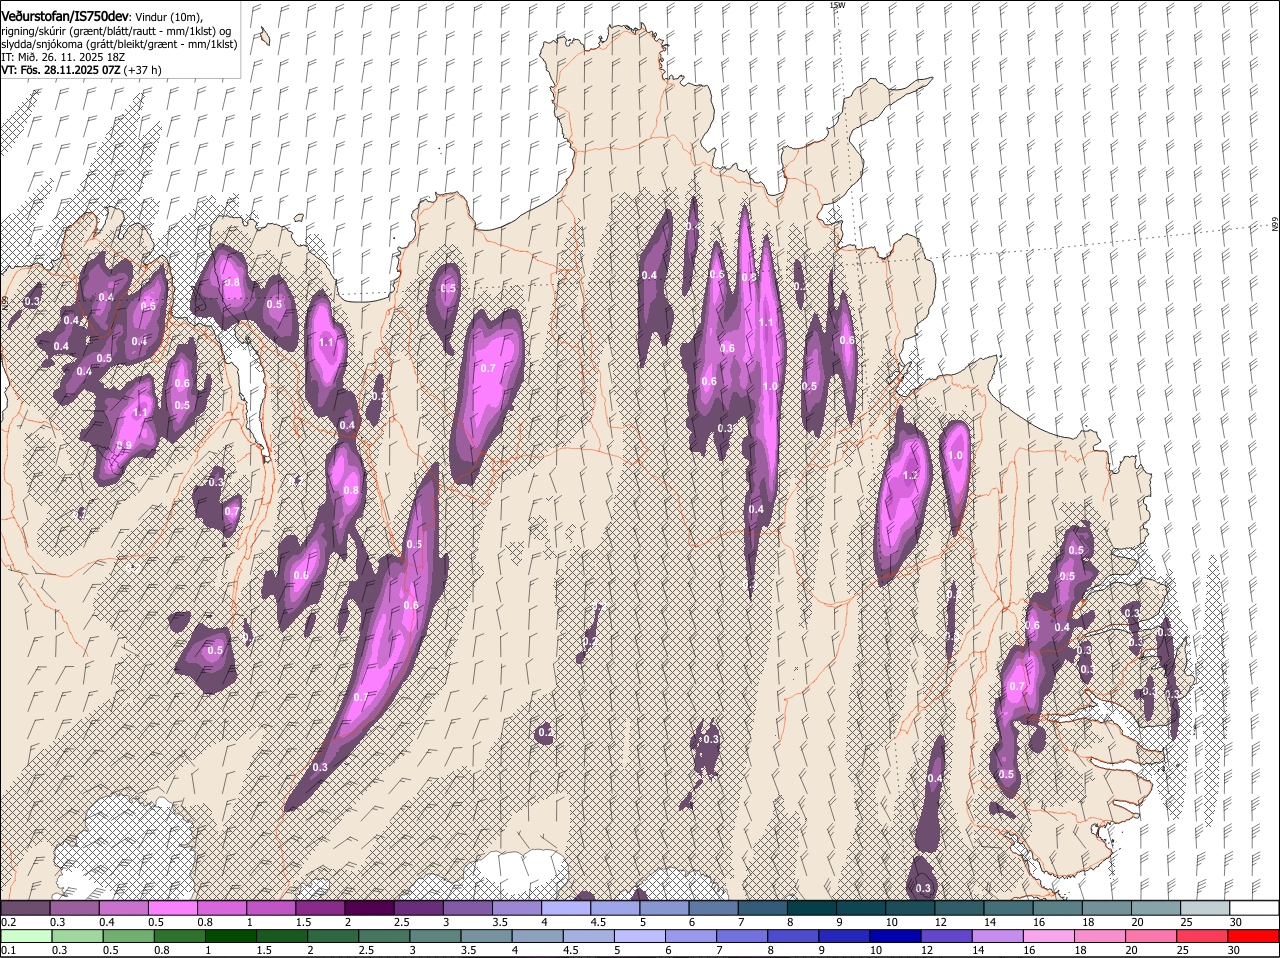1280x958 pixels.
Task: Choose bright pink 0.5 swatch in upper legend
Action: click(172, 908)
